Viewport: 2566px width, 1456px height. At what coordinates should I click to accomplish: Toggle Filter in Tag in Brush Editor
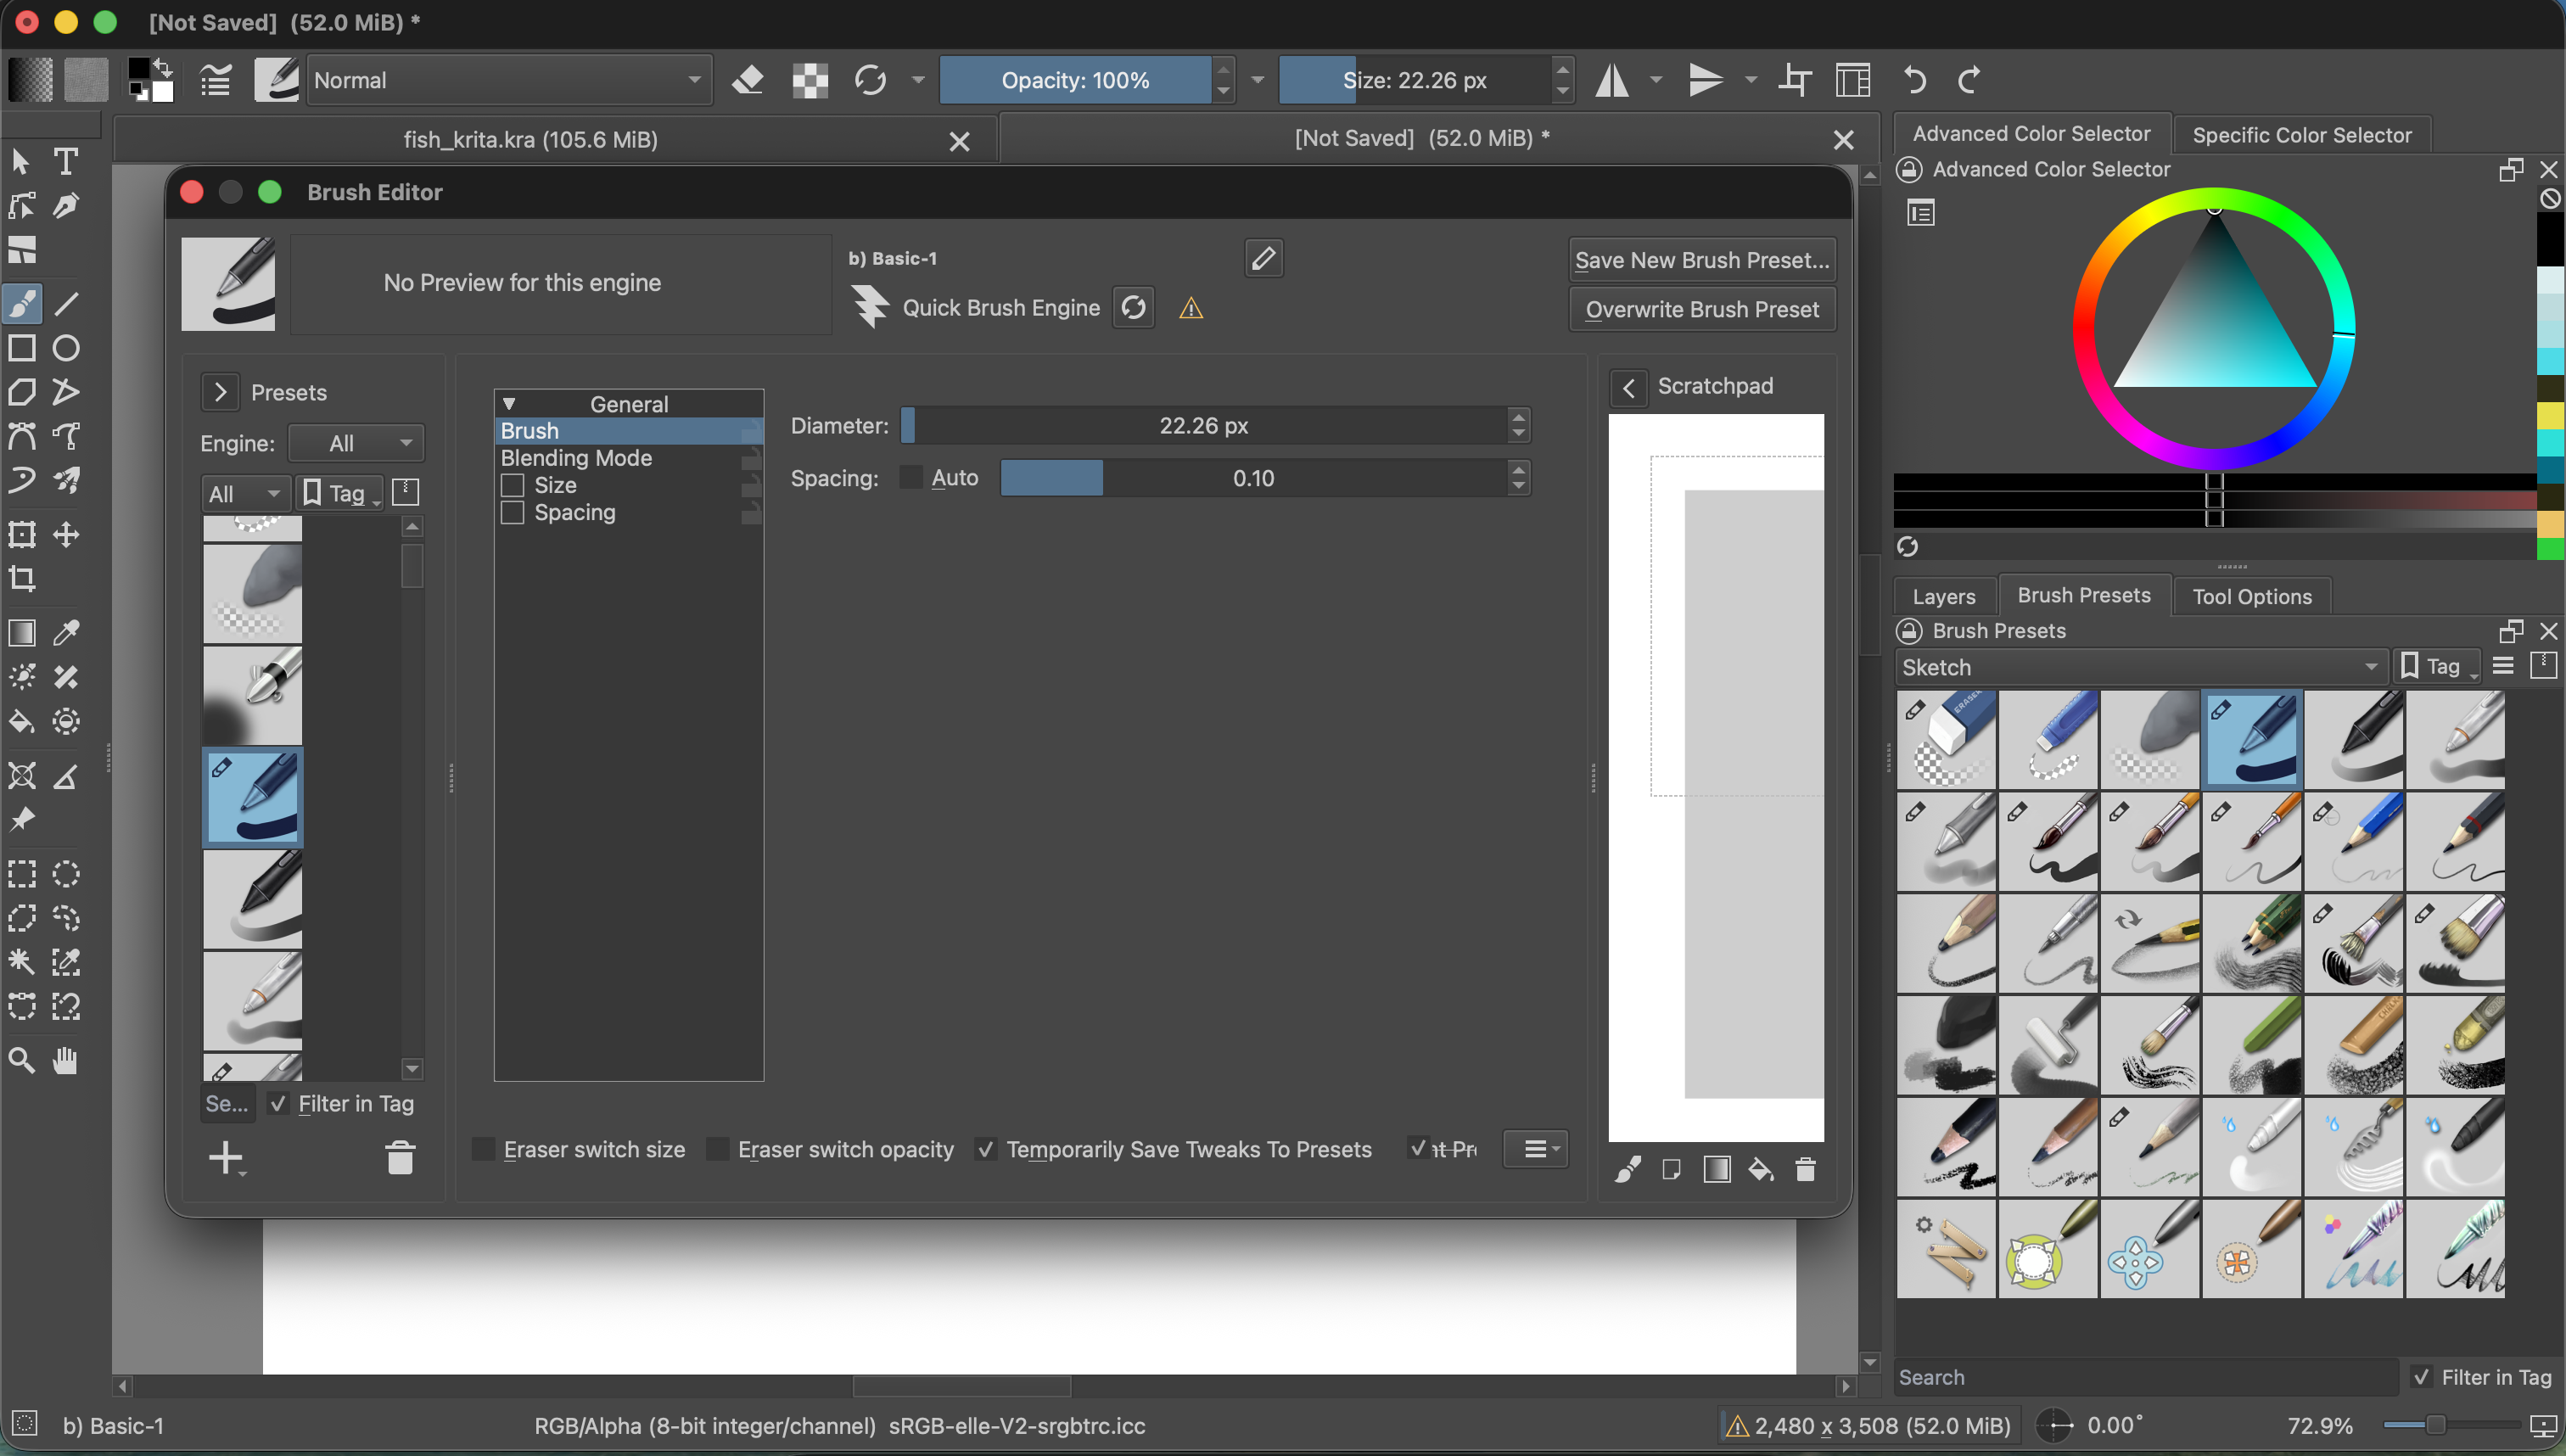279,1103
